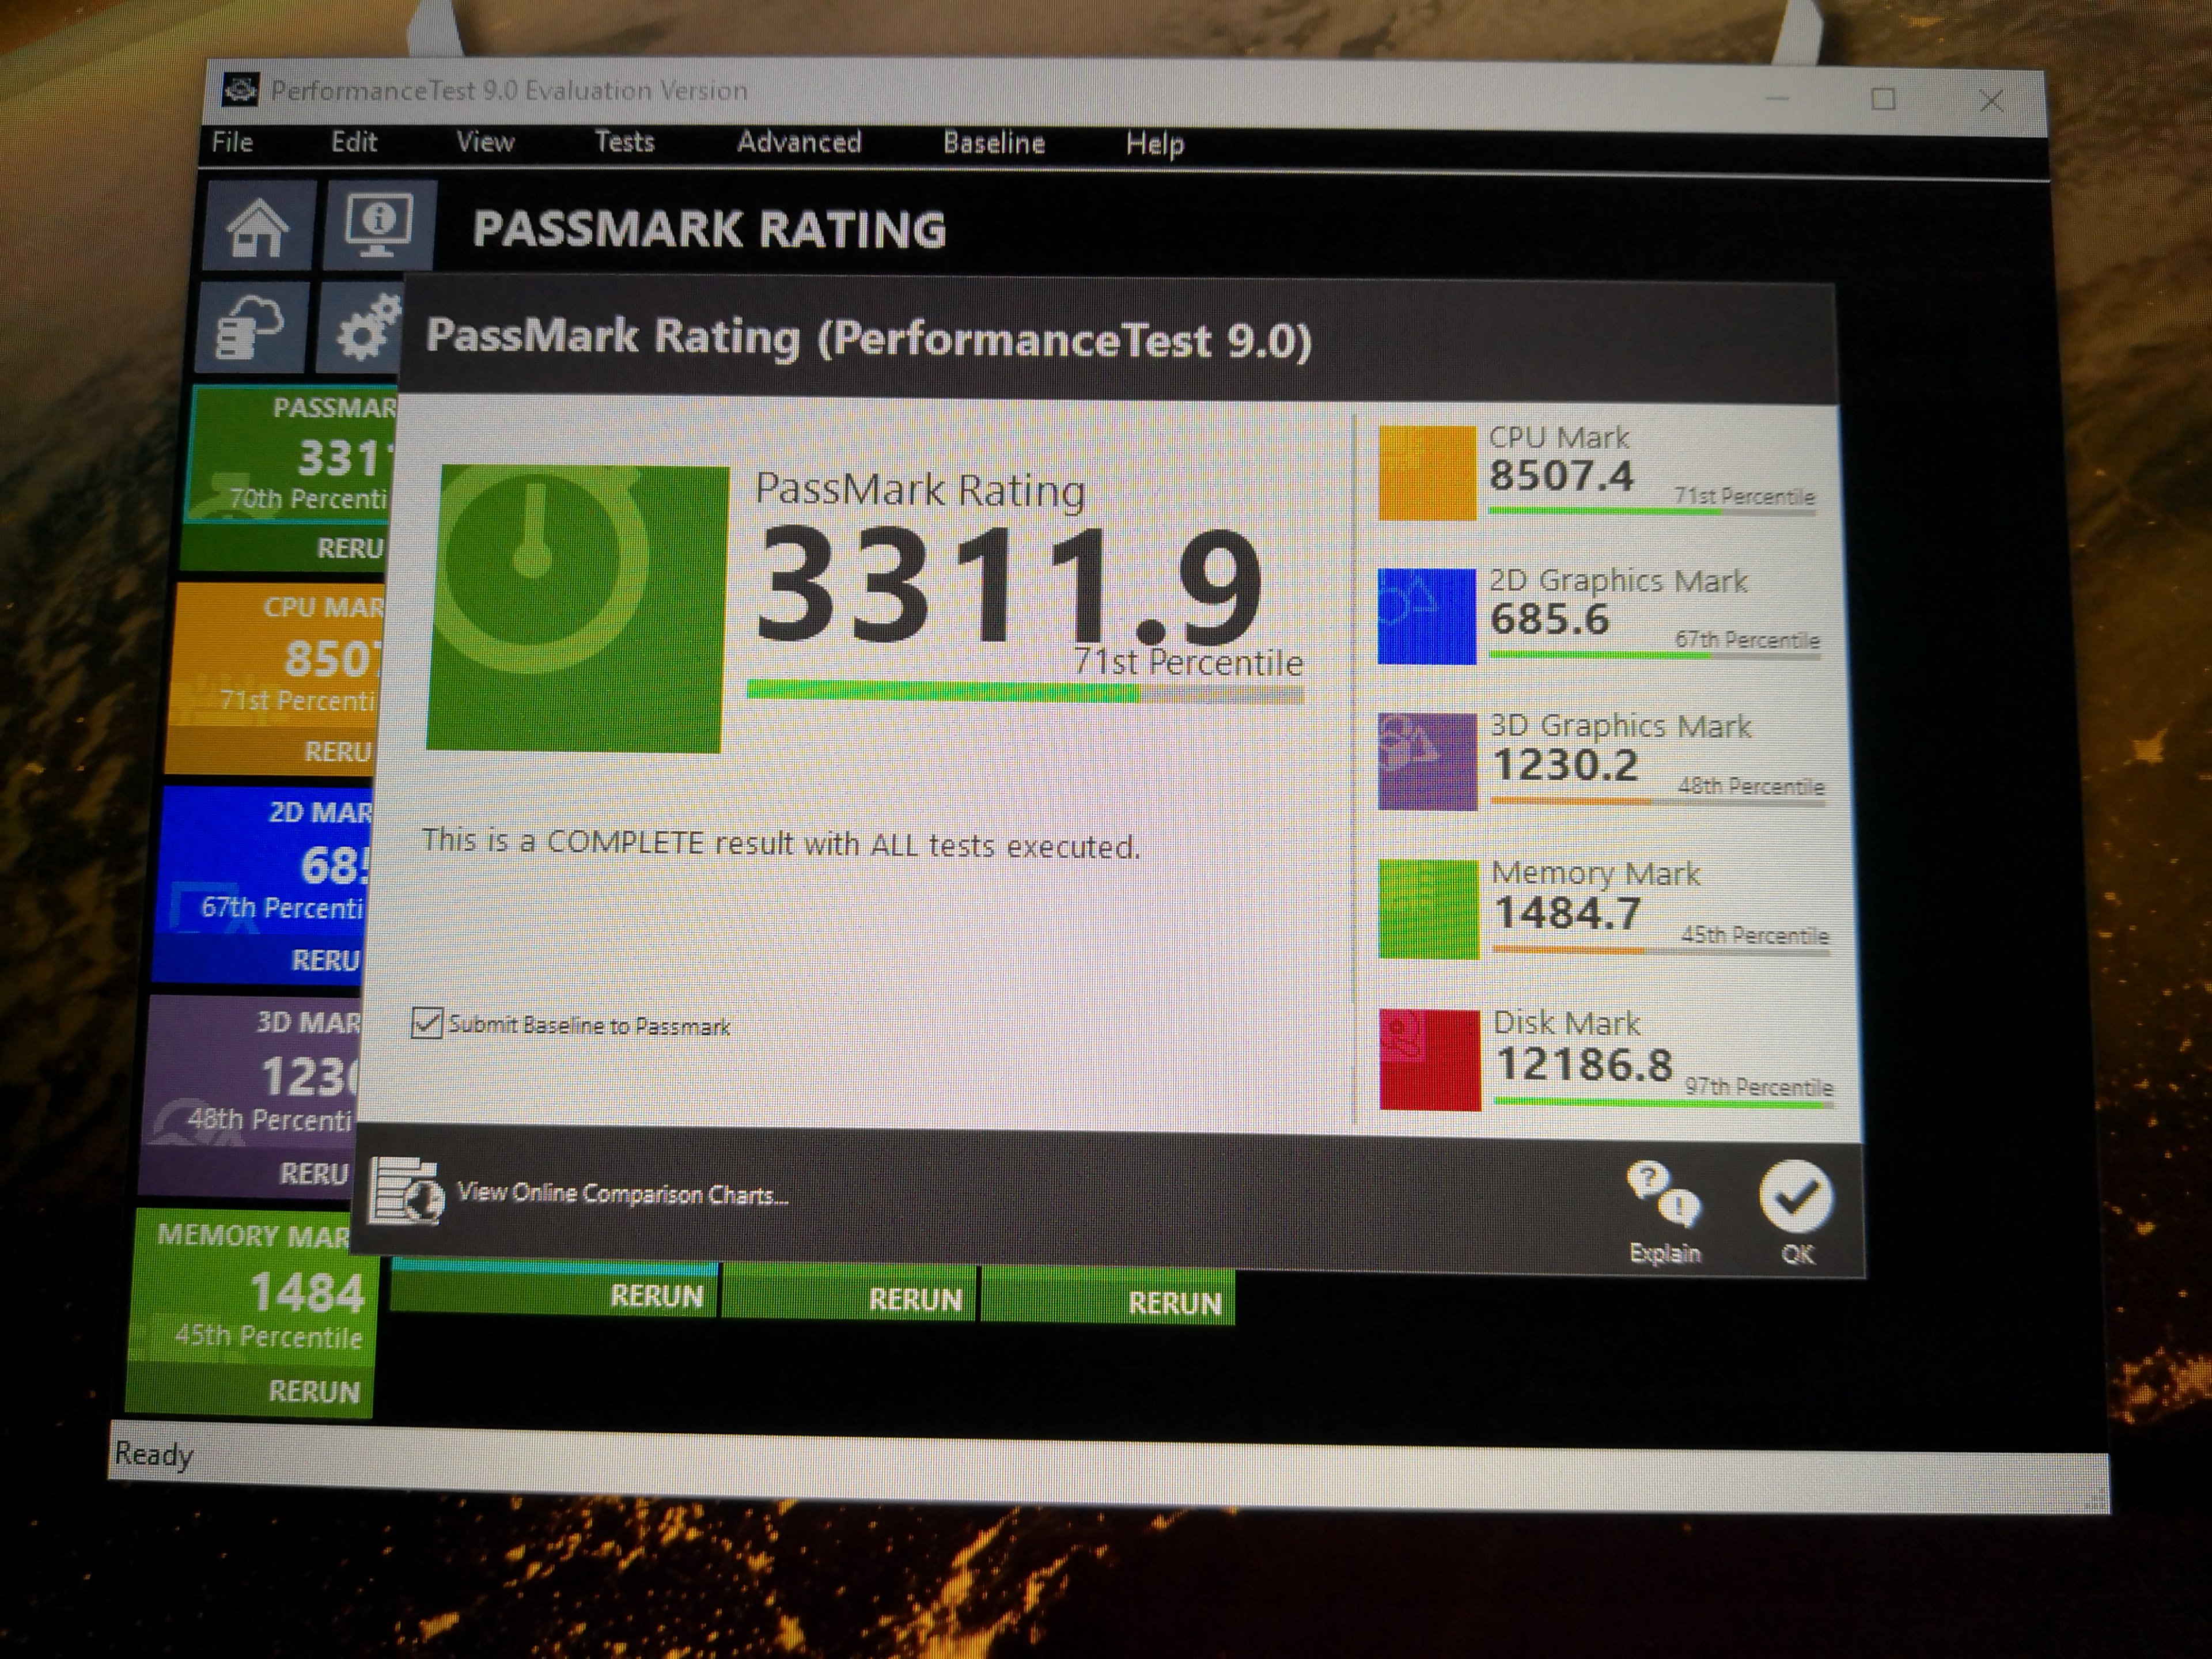This screenshot has width=2212, height=1659.
Task: Click the blue 2D Graphics Mark swatch
Action: [x=1426, y=616]
